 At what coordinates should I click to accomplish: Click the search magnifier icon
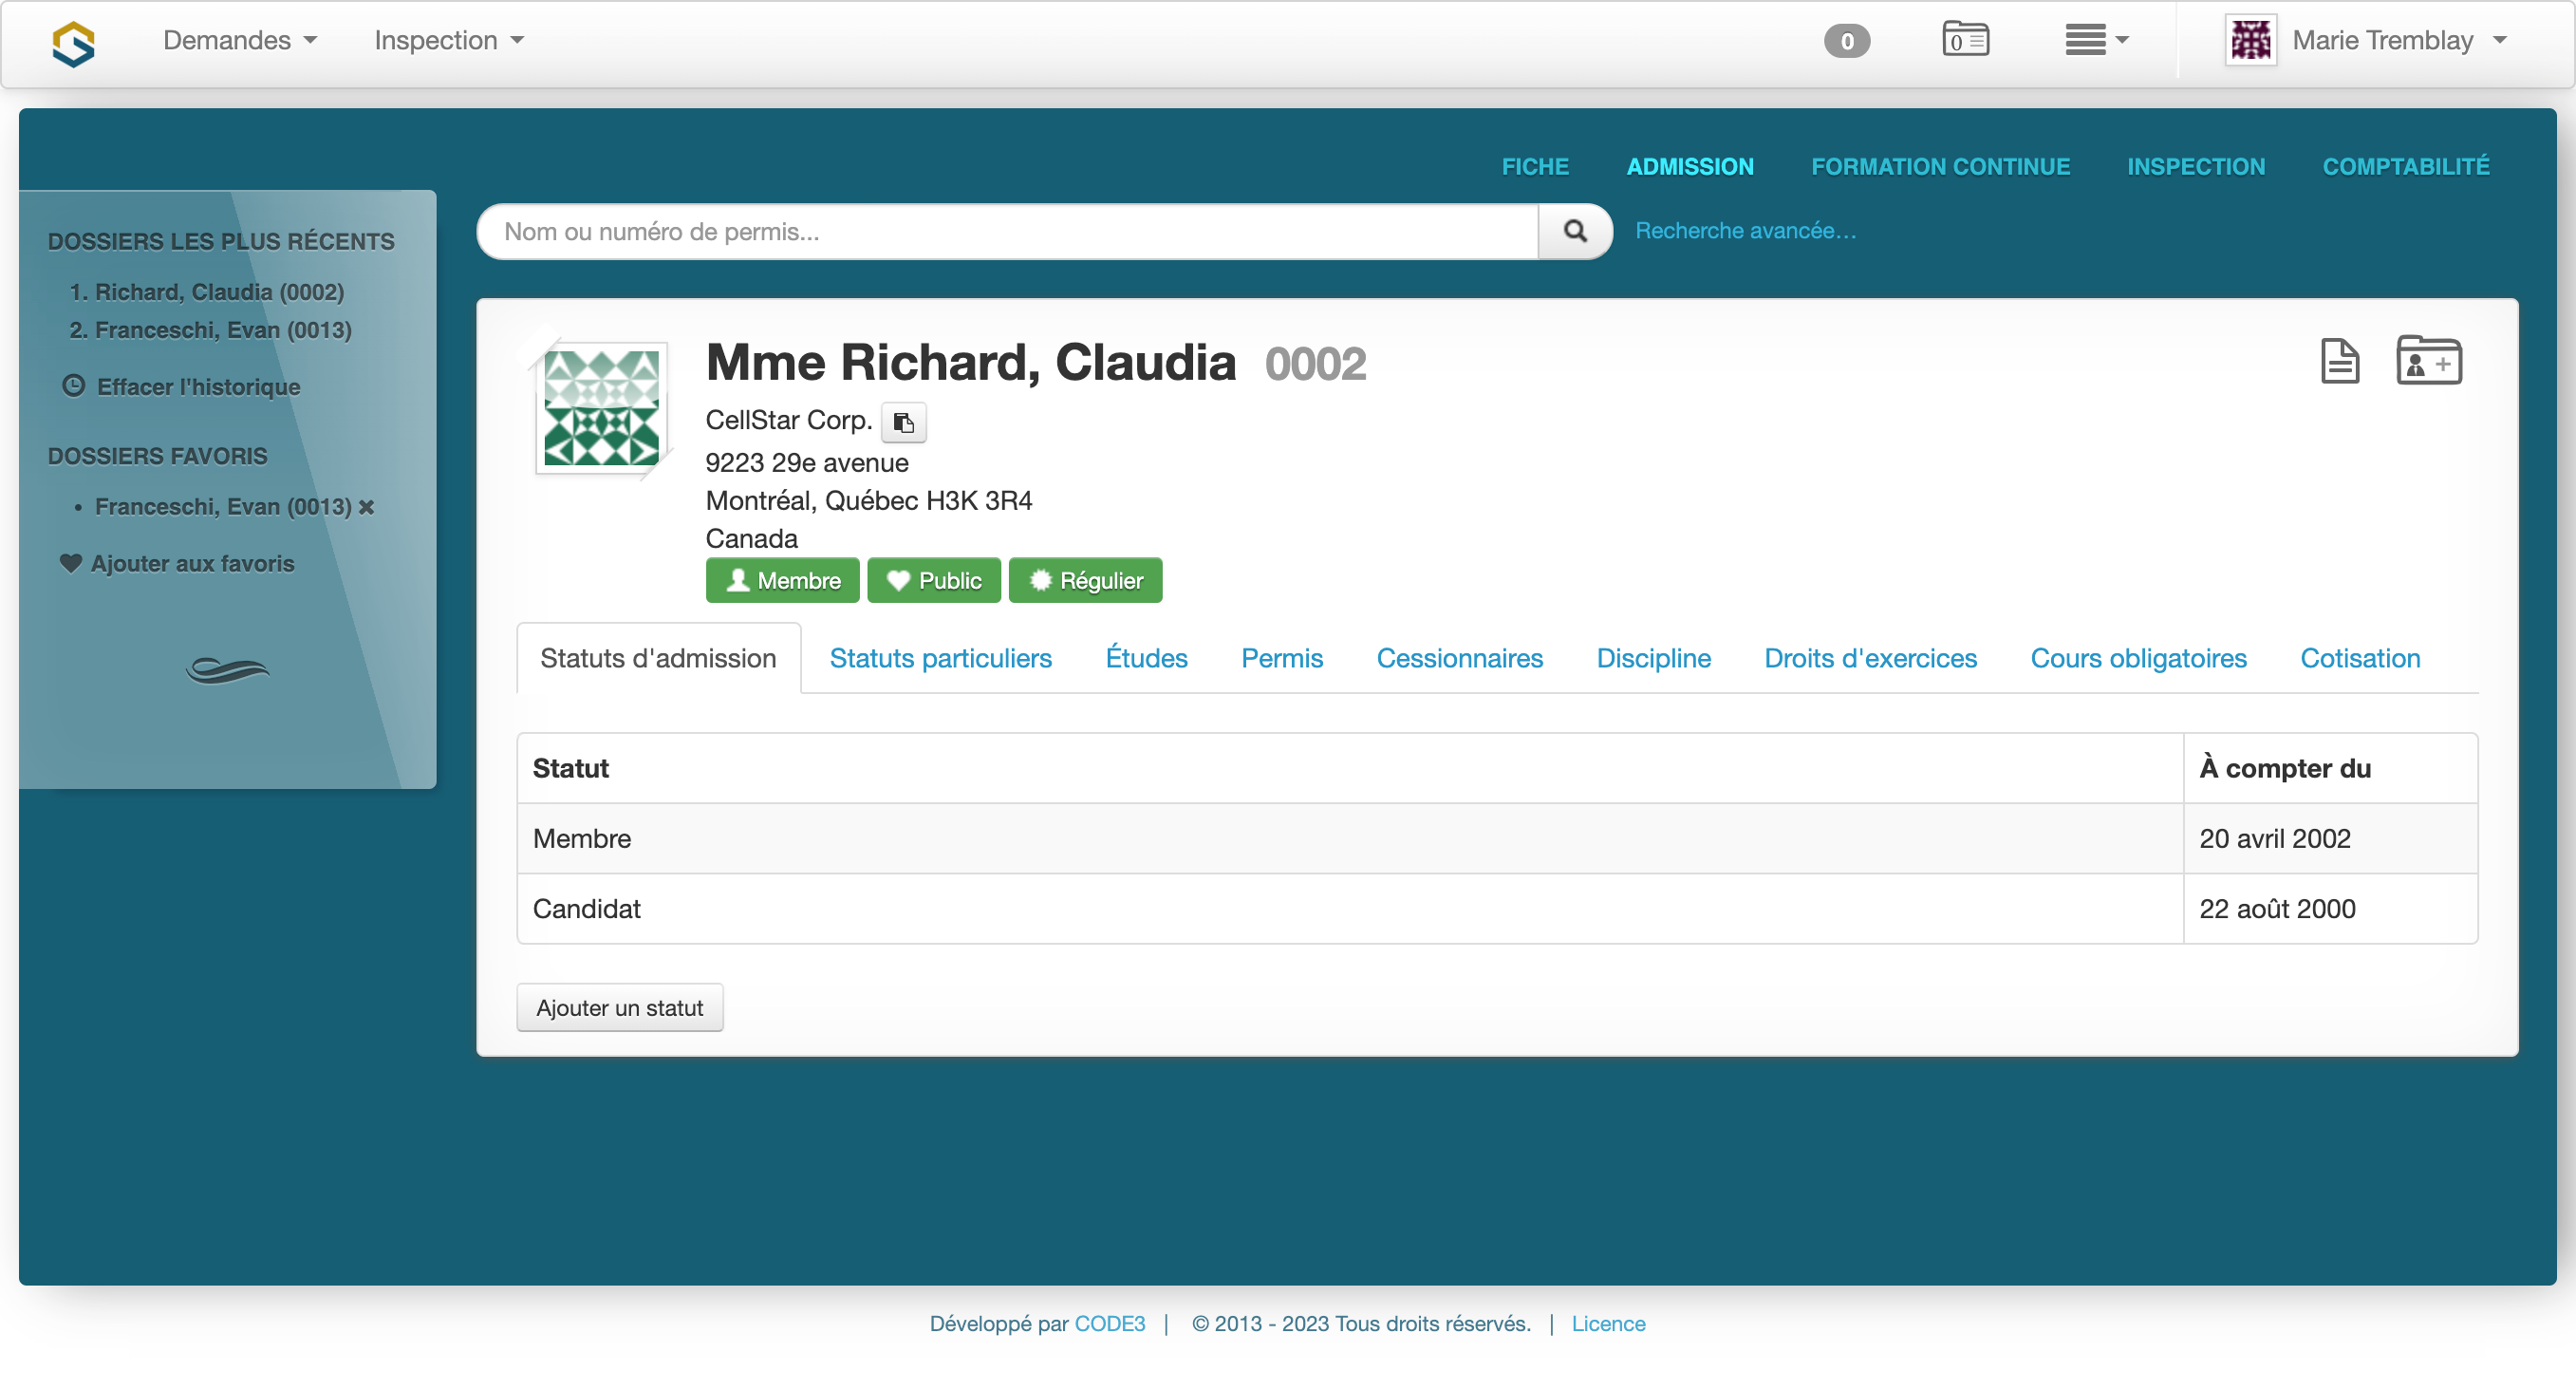pyautogui.click(x=1574, y=230)
